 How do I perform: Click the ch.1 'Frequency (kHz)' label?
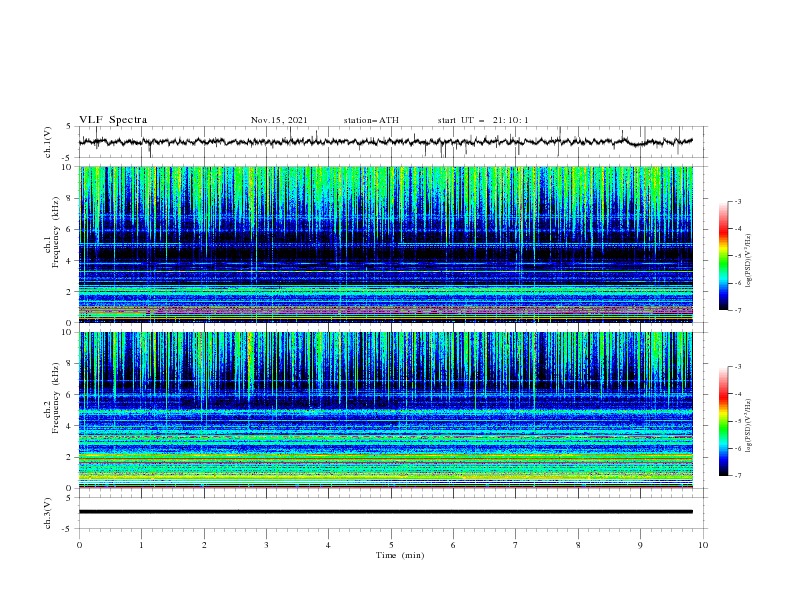pyautogui.click(x=56, y=233)
